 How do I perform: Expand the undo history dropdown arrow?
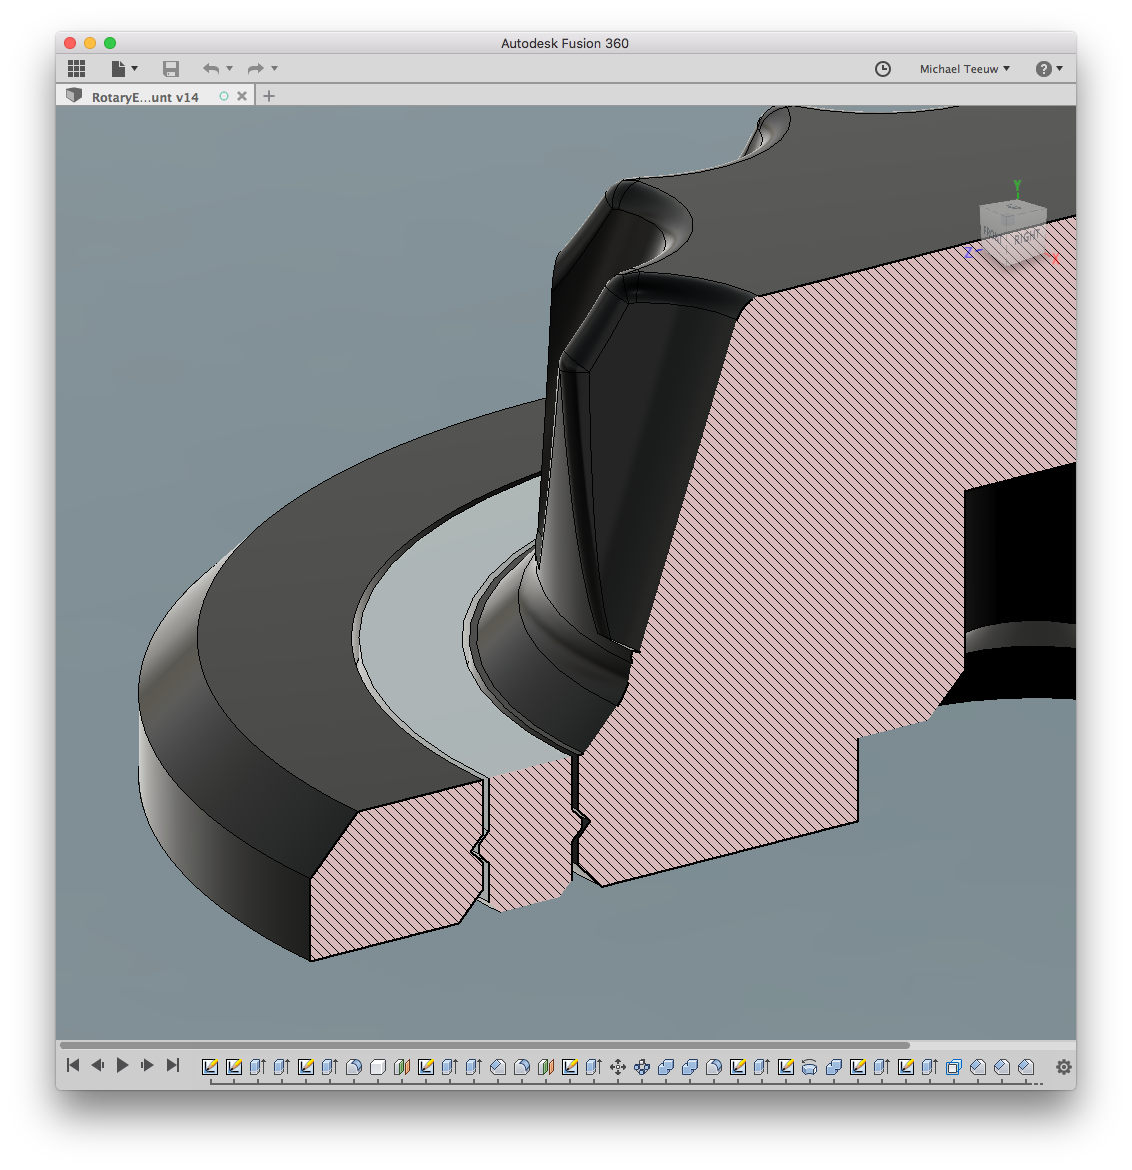click(x=230, y=69)
